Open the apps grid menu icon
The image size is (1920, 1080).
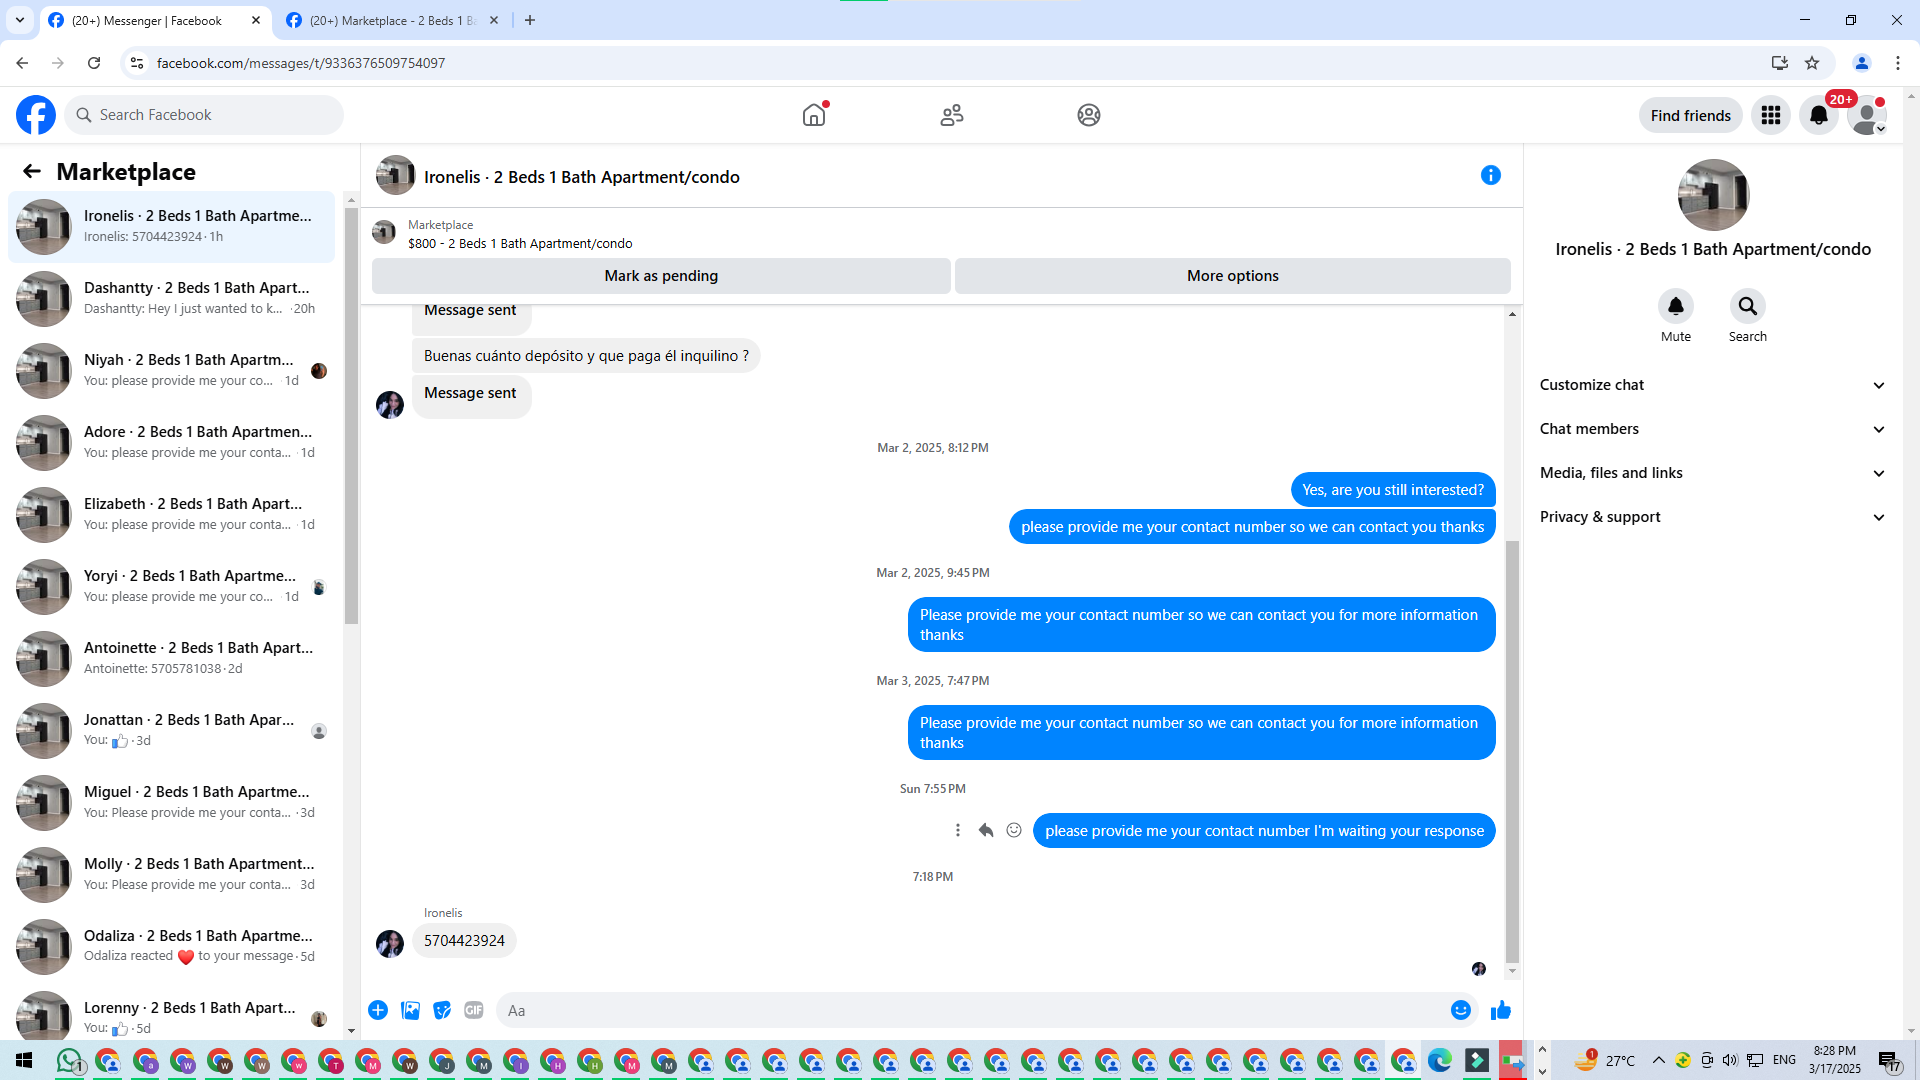[1771, 115]
